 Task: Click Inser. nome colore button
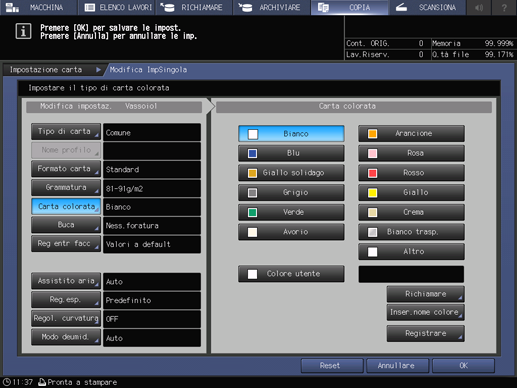point(426,312)
